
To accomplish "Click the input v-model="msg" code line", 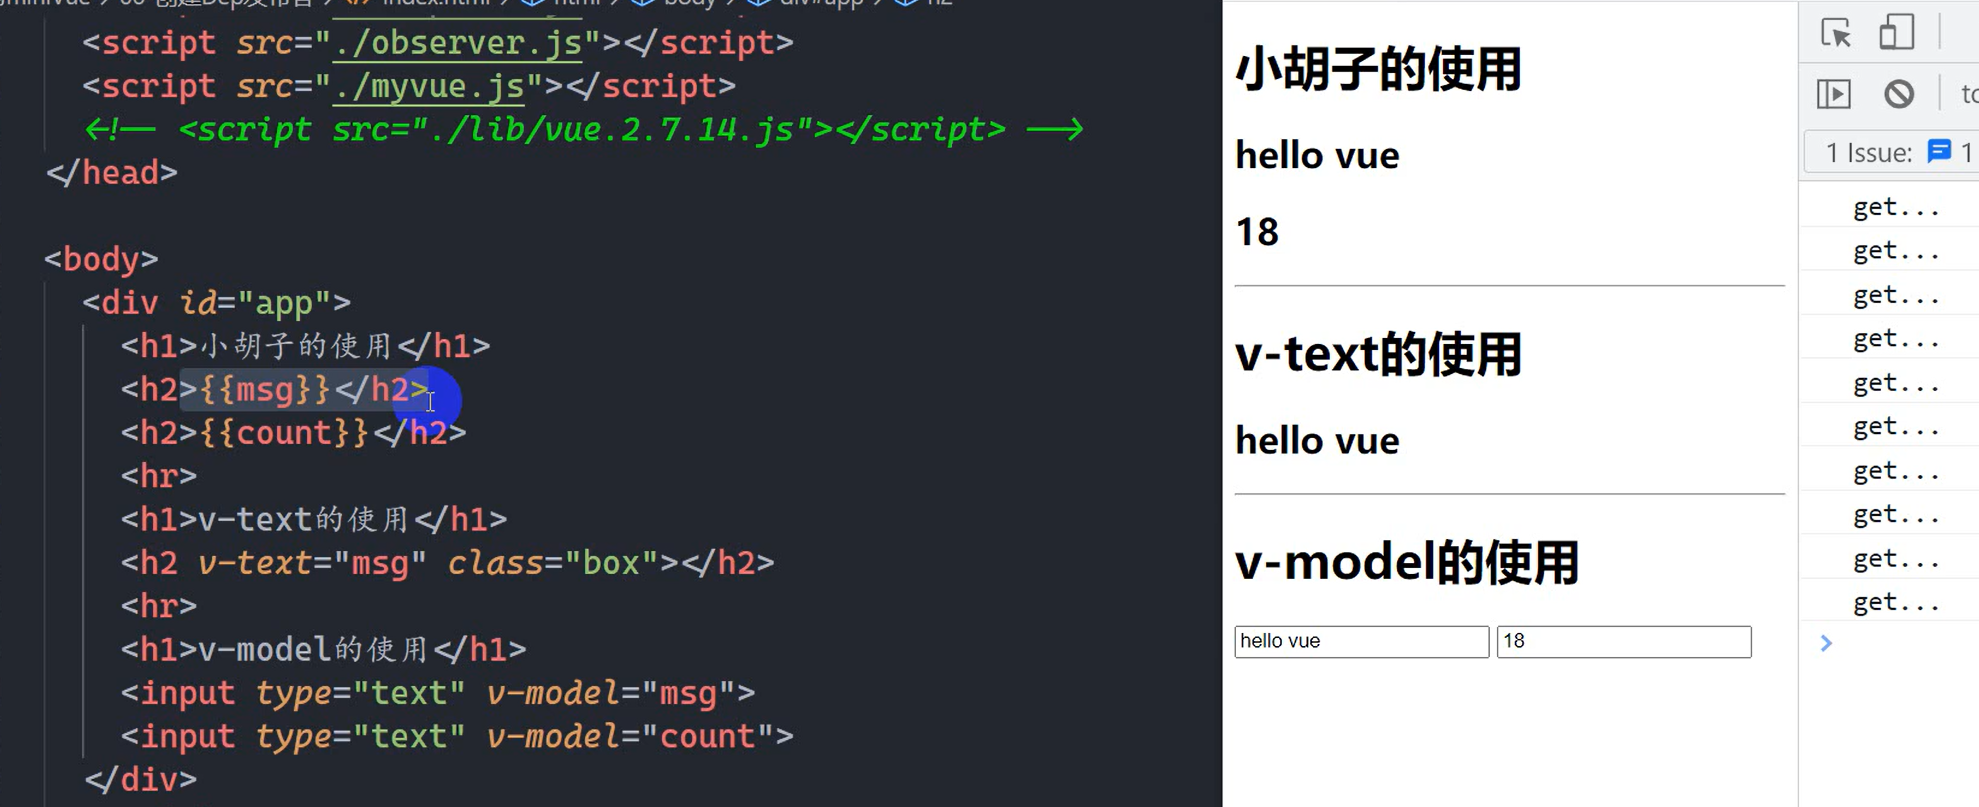I will point(438,693).
